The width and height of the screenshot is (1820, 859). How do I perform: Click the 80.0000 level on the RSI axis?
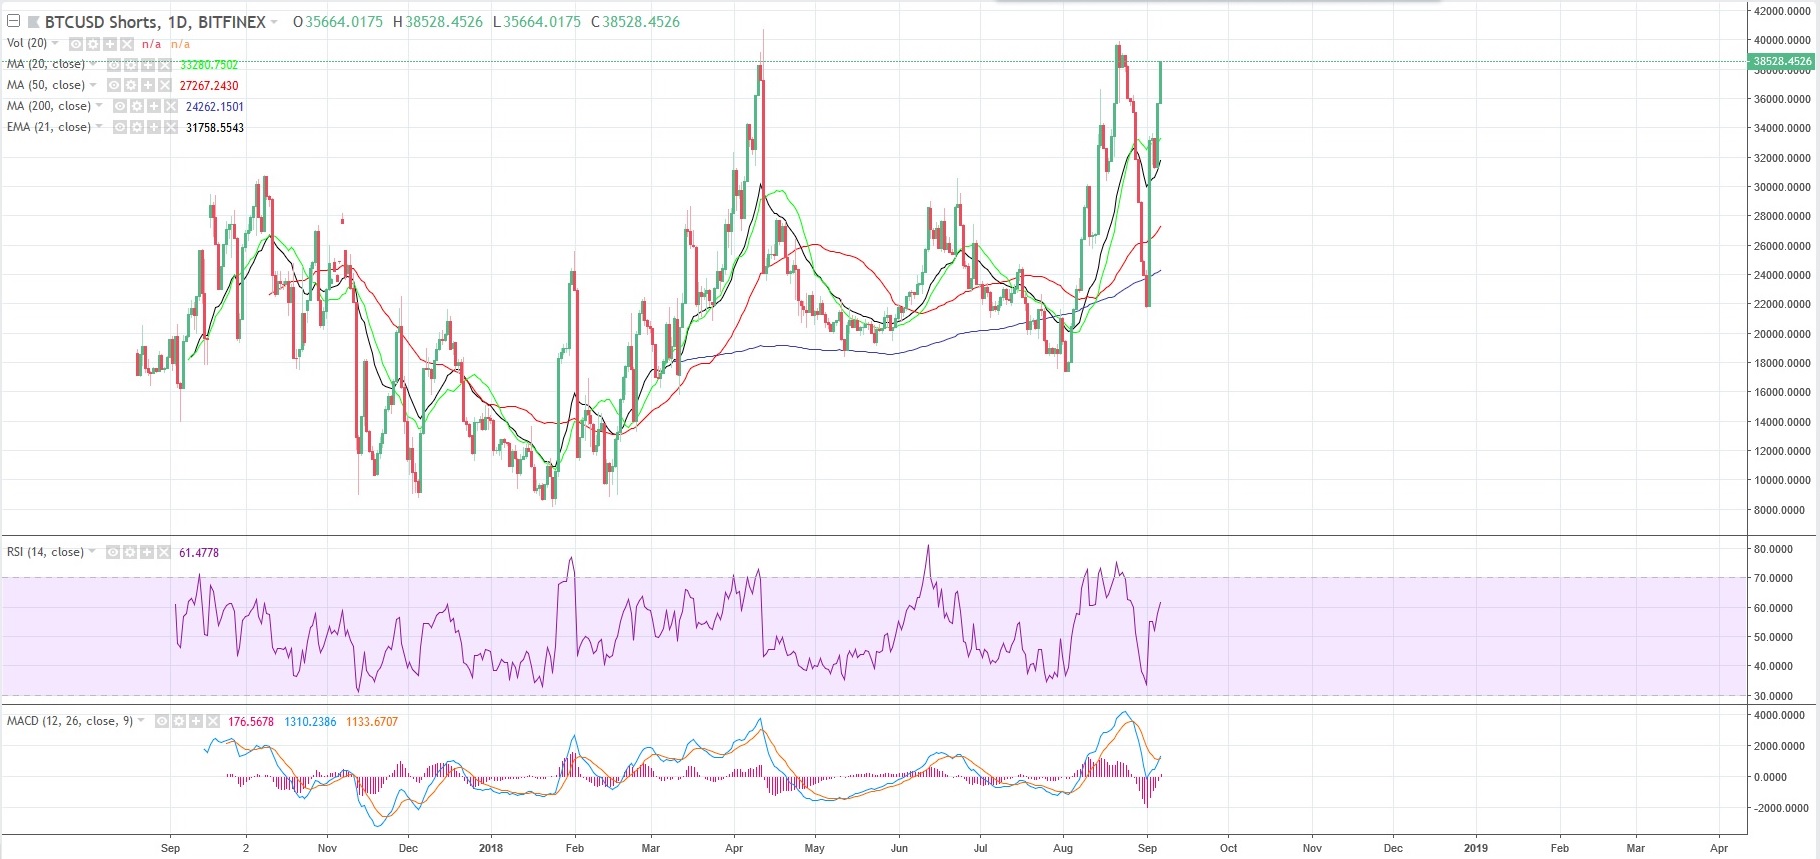pos(1774,549)
